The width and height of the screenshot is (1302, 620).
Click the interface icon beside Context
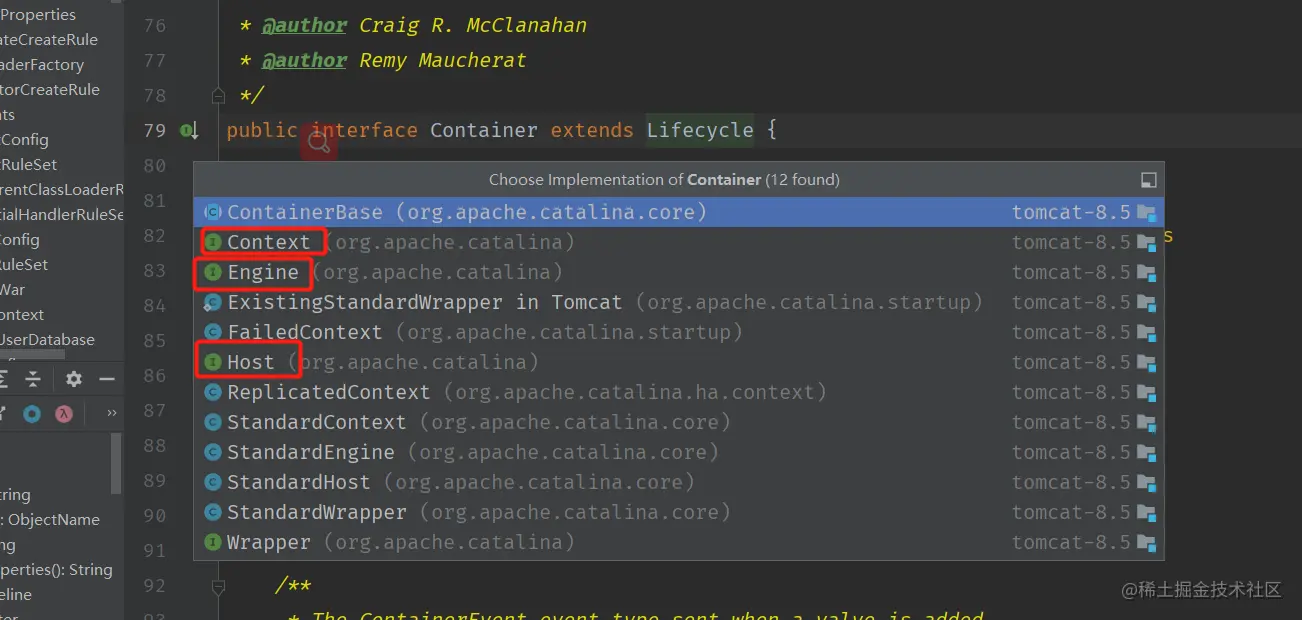[x=212, y=242]
